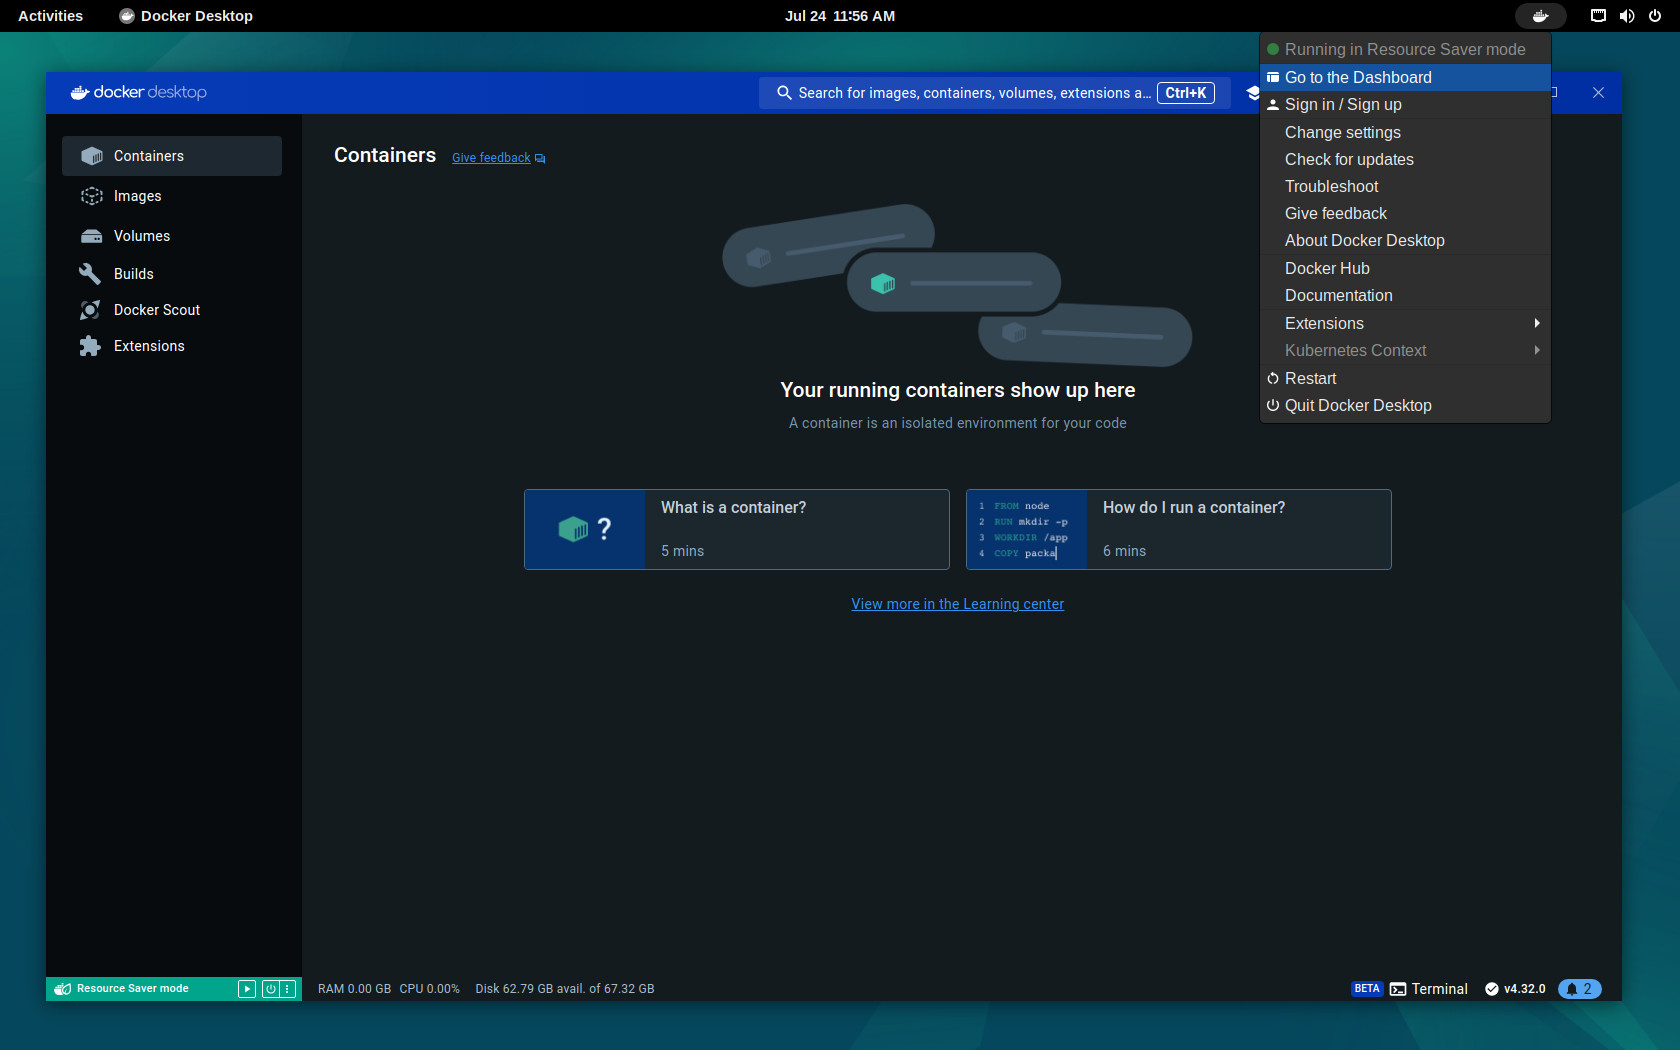
Task: Select Go to the Dashboard menu item
Action: tap(1405, 77)
